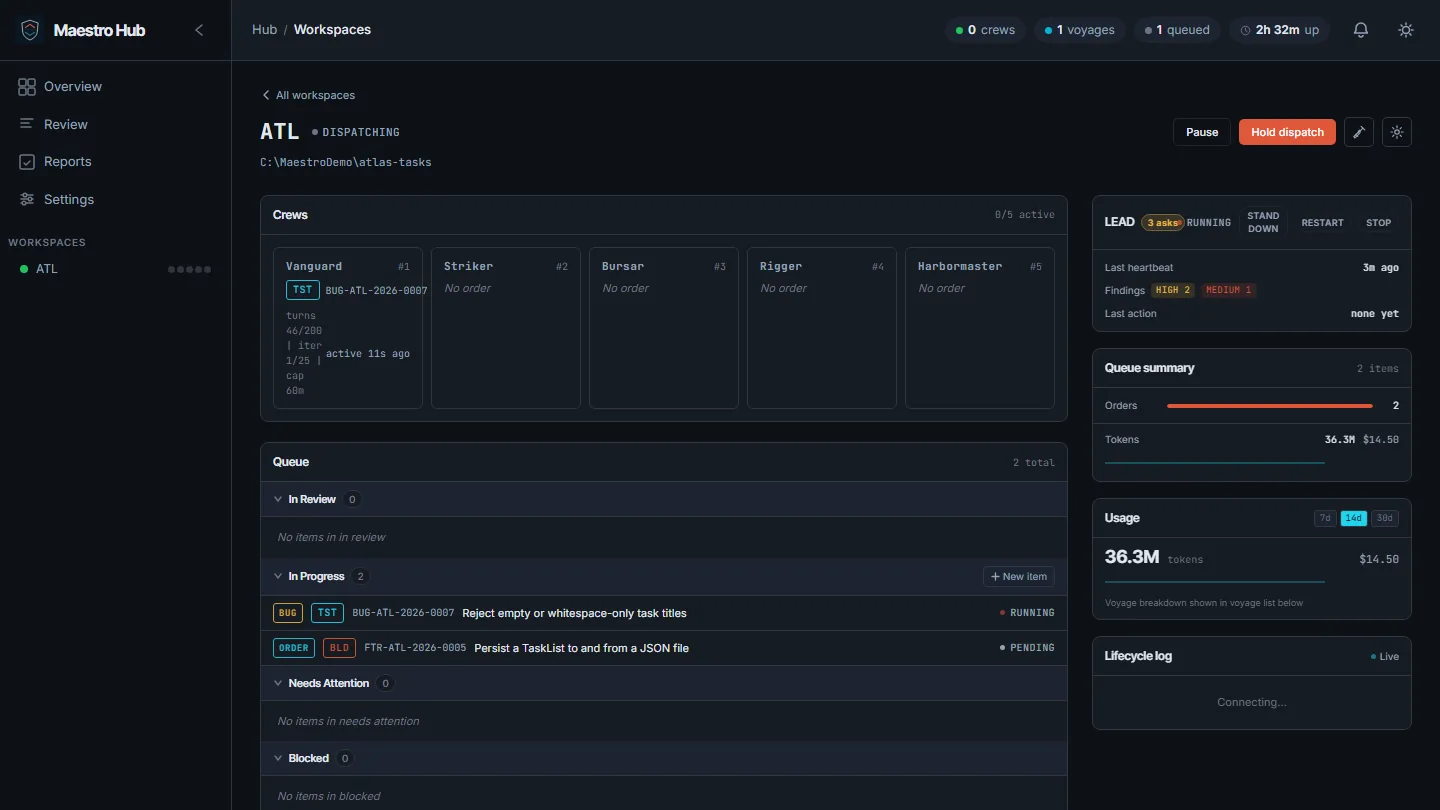Screen dimensions: 1440x810
Task: Click the green ATL workspace status dot
Action: tap(24, 269)
